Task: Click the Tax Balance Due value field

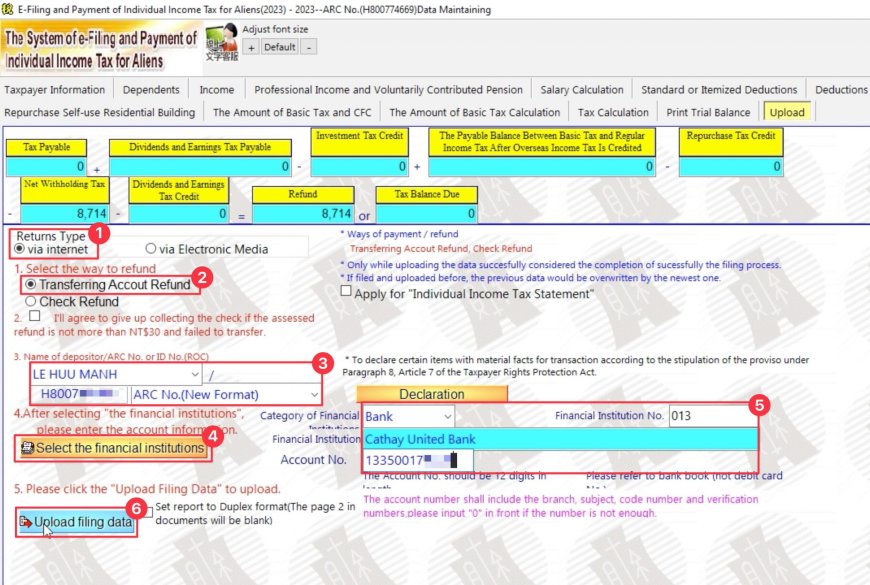Action: [427, 214]
